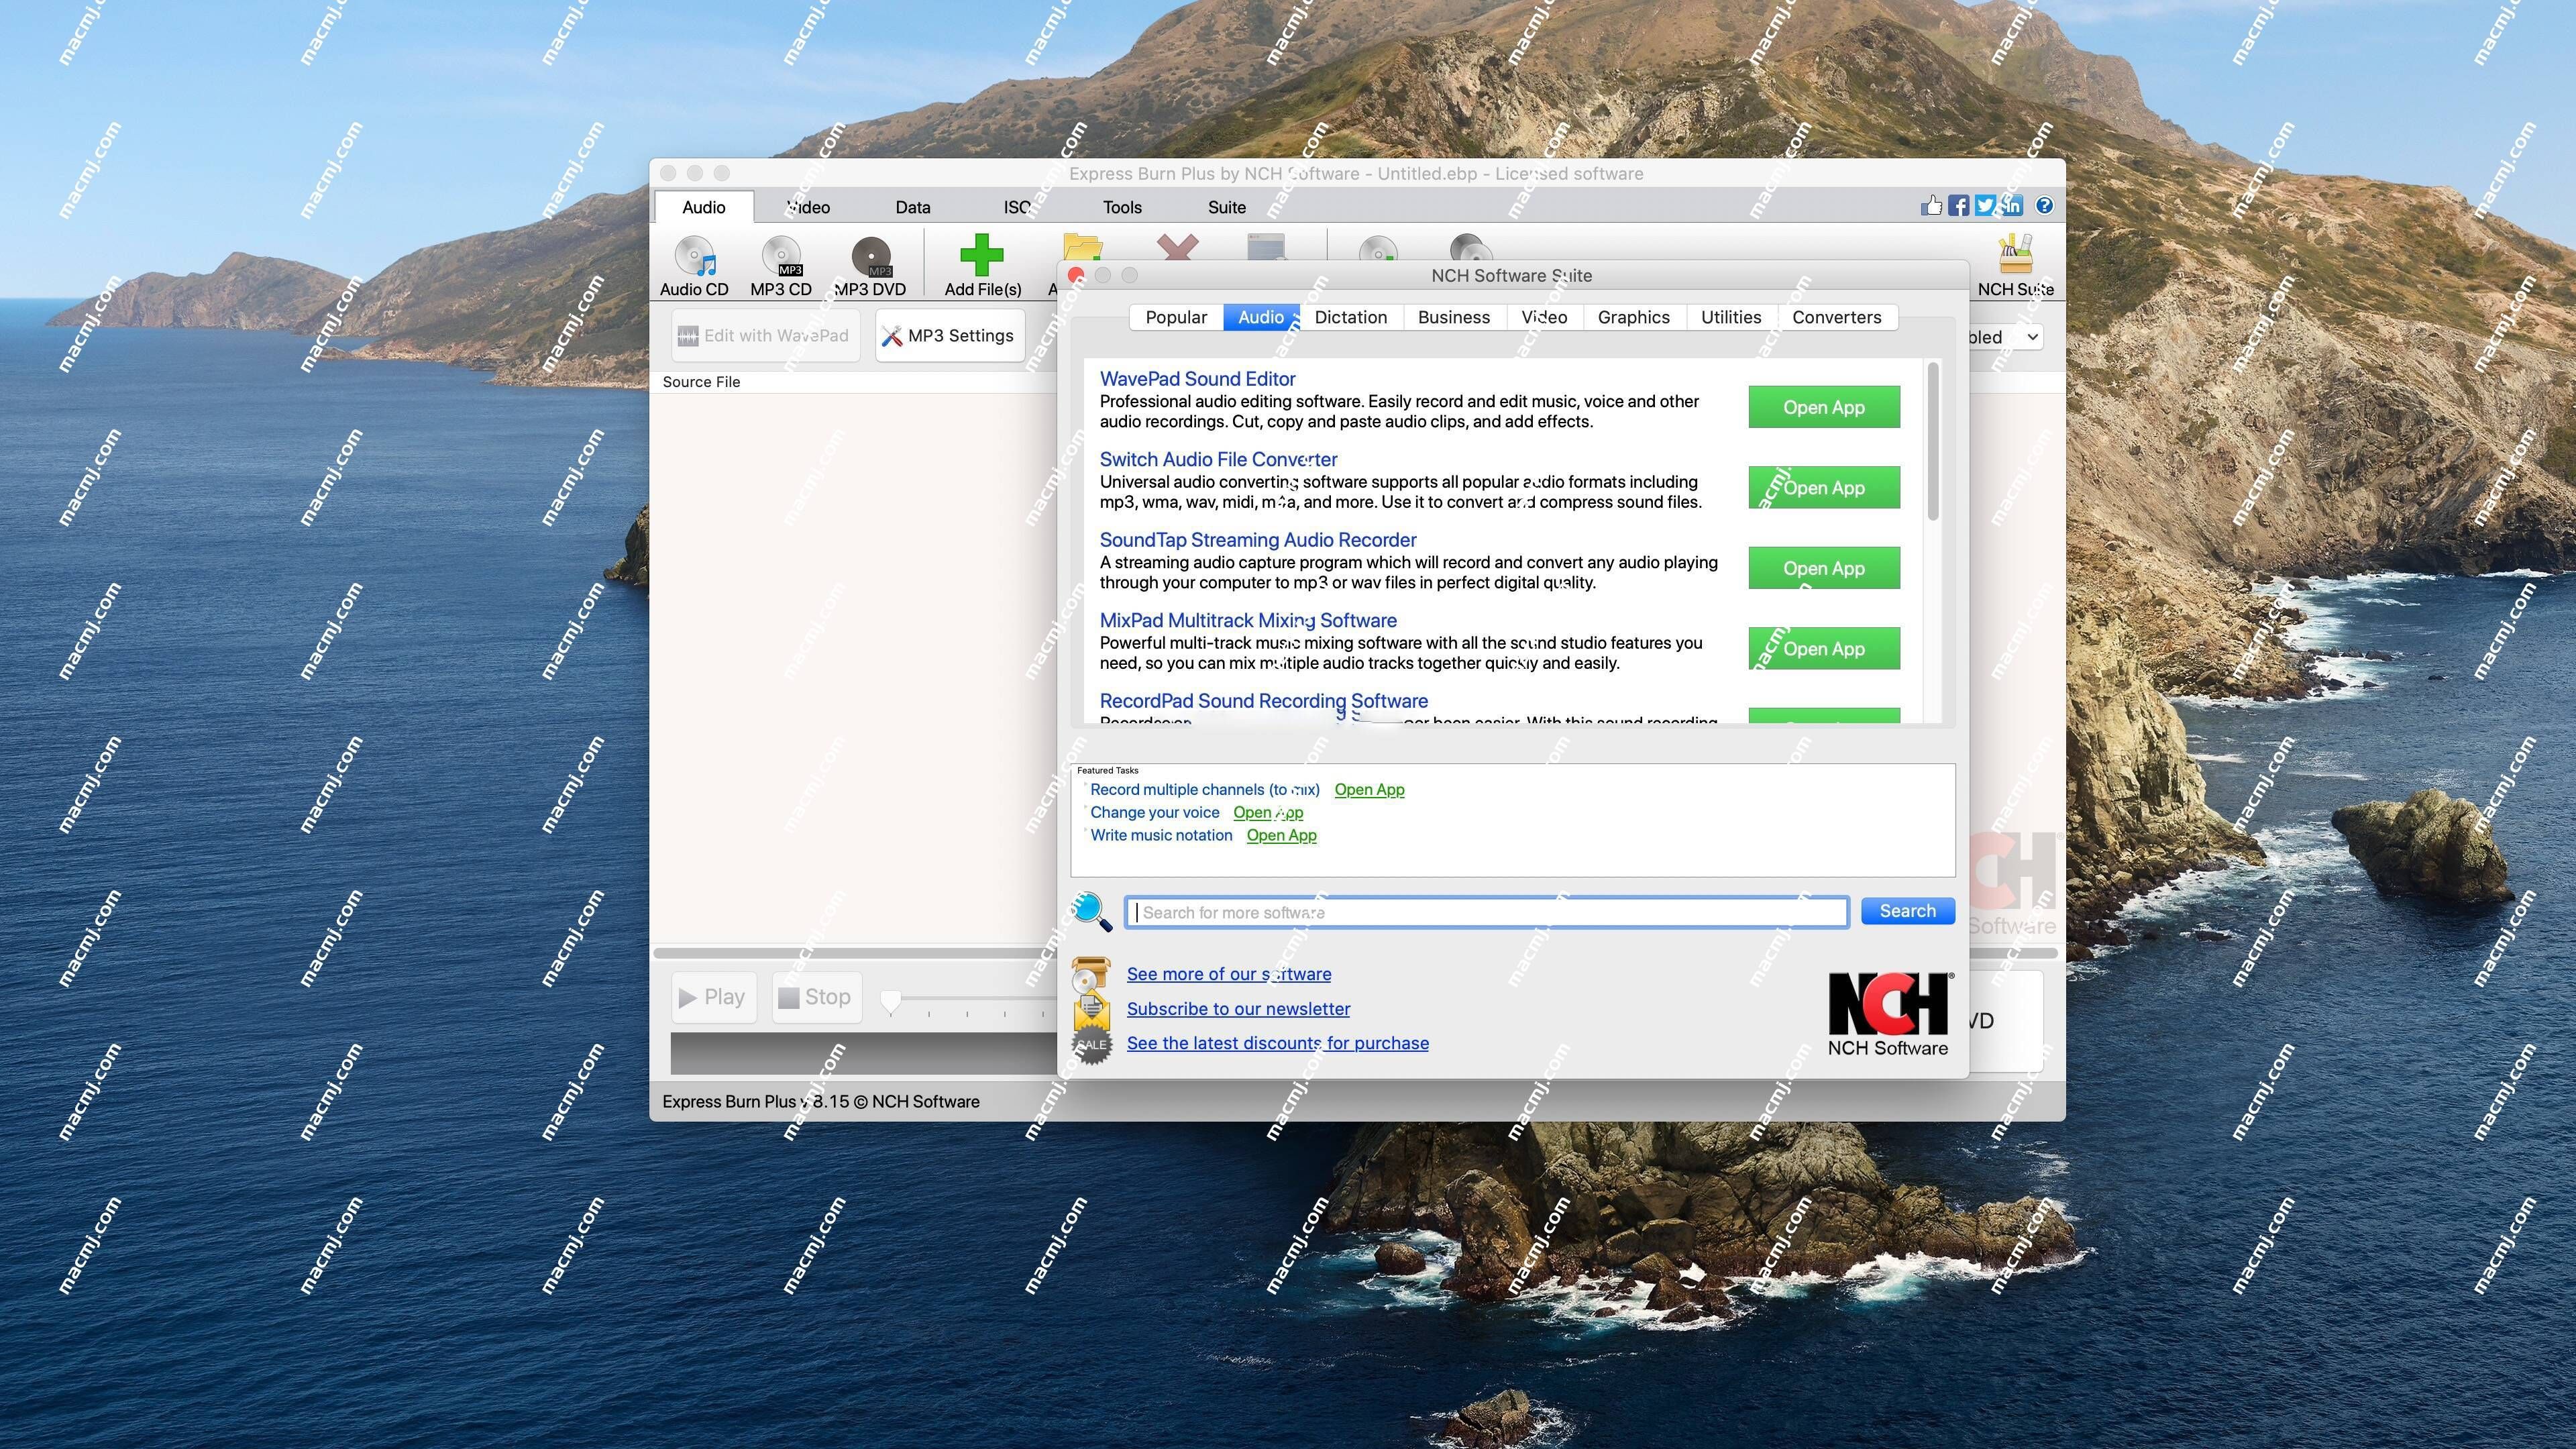Open the ISO tab in Express Burn
Screen dimensions: 2576x1449
coord(1018,207)
